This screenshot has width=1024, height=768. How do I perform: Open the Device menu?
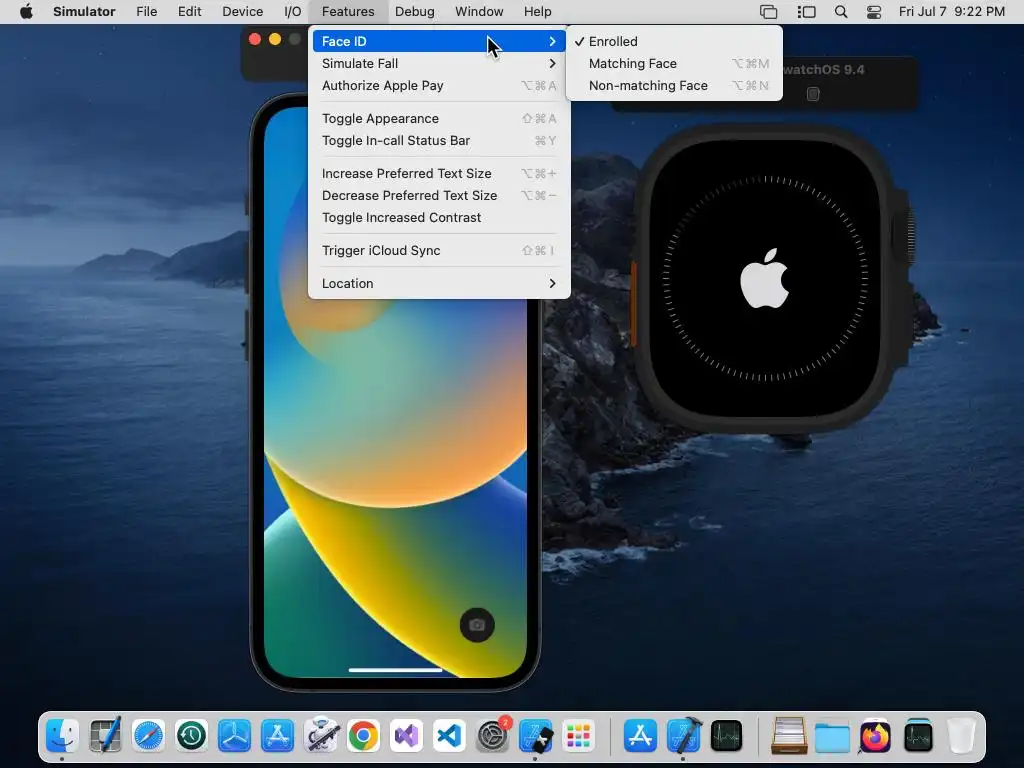(x=242, y=12)
